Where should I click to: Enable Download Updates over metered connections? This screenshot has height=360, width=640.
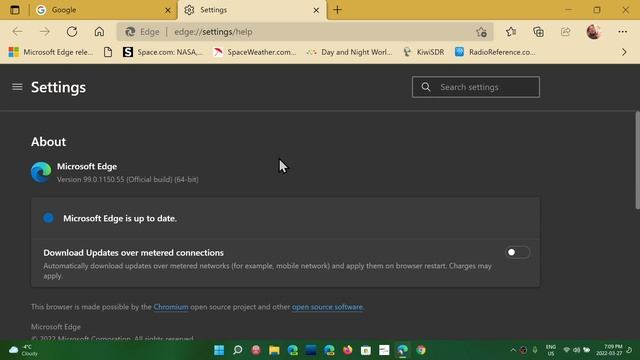pos(518,252)
